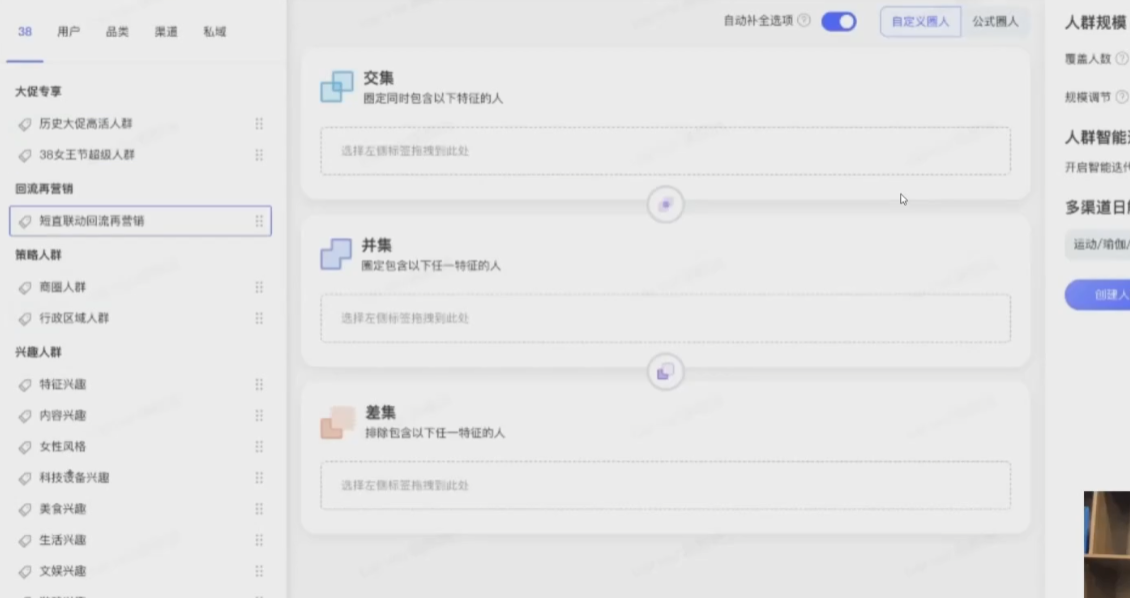Switch to 公式圈人 mode
The height and width of the screenshot is (598, 1130).
[x=995, y=21]
